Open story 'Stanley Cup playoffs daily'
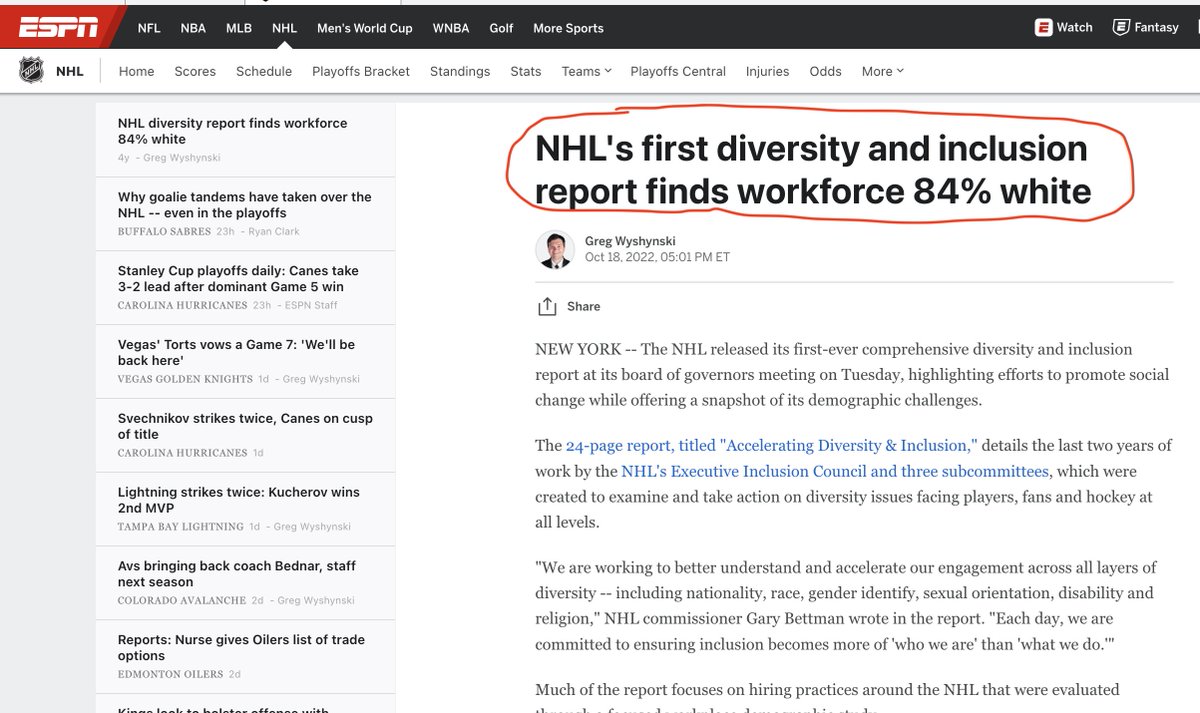This screenshot has width=1200, height=713. (x=238, y=279)
